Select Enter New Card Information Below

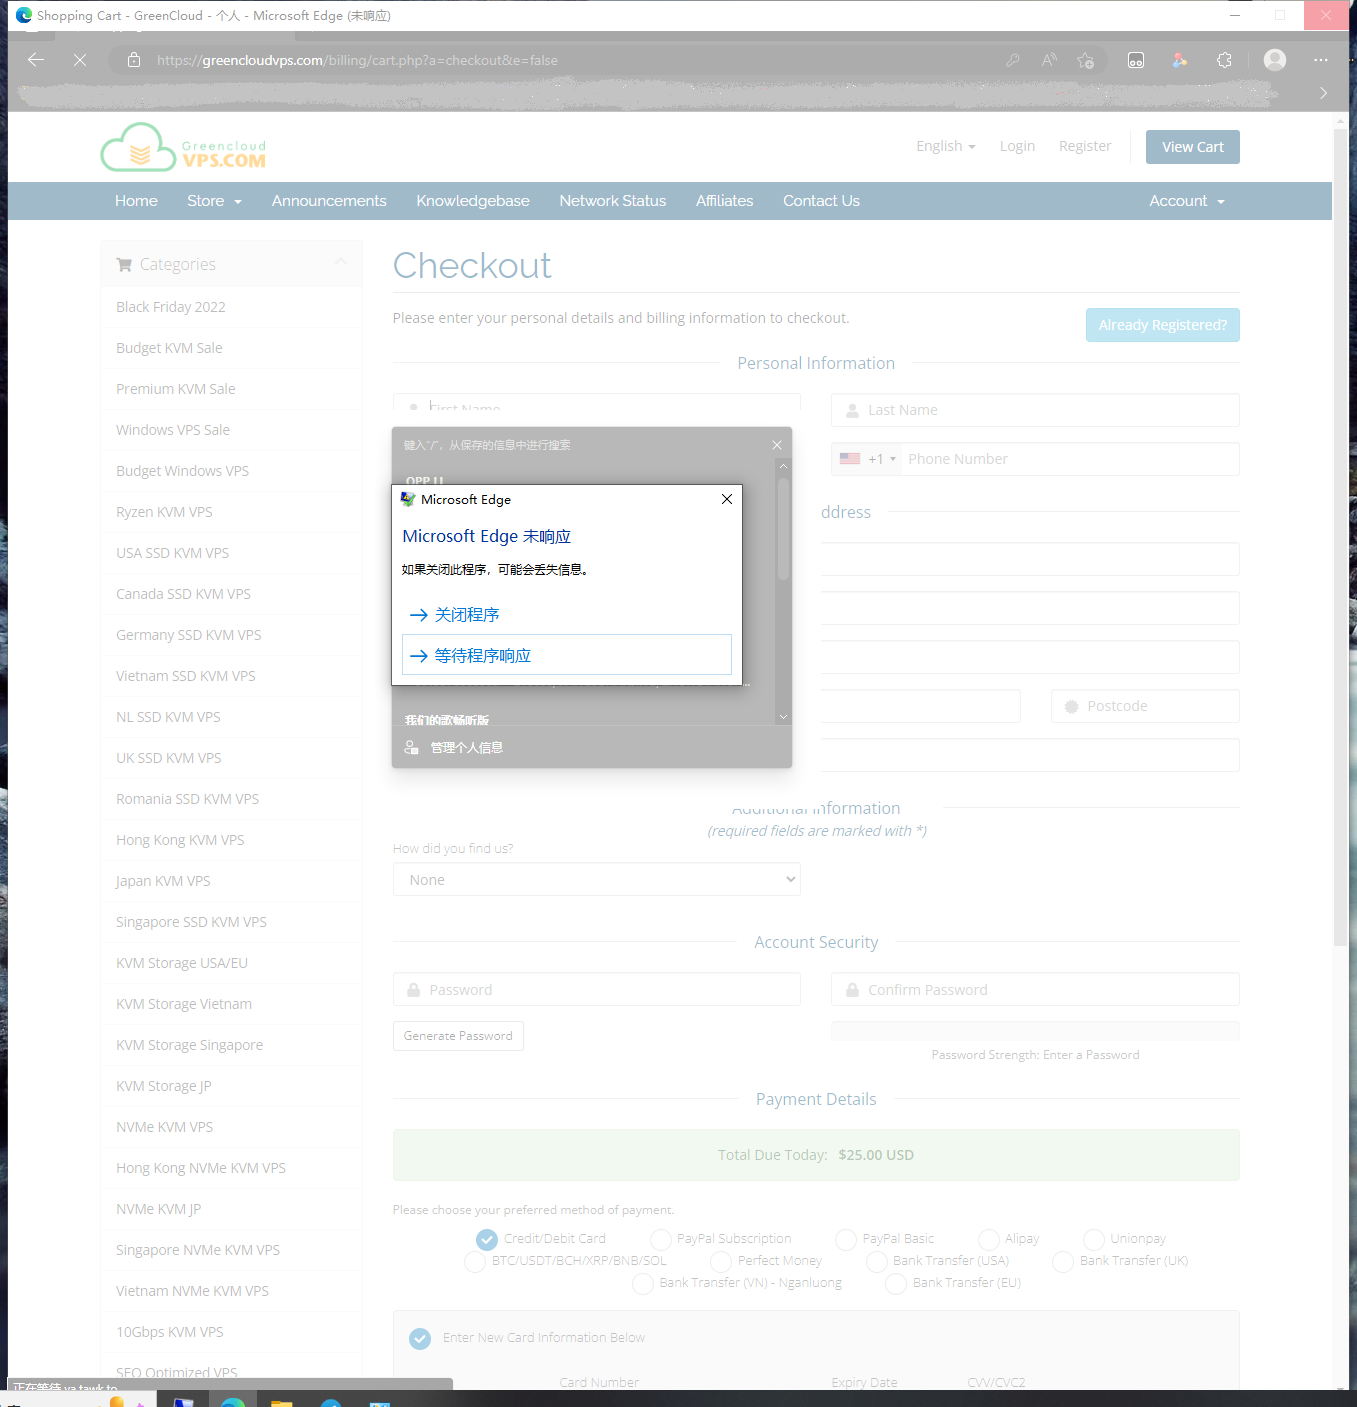[420, 1338]
